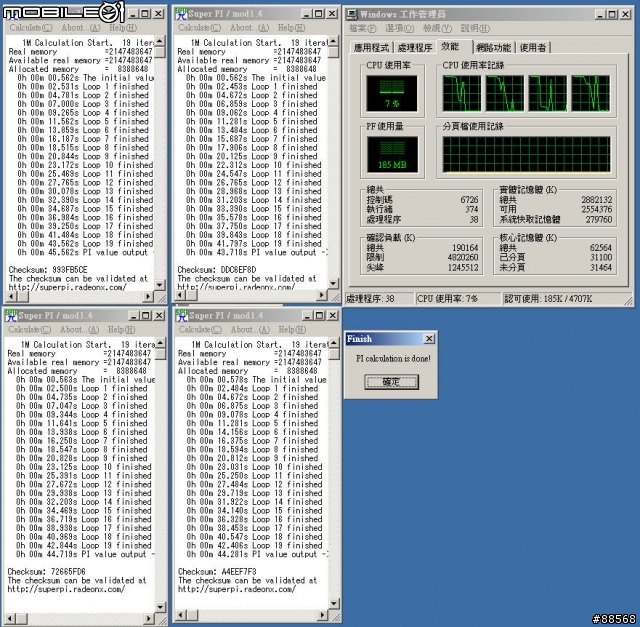Switch to the 應用程式 tab
This screenshot has width=640, height=627.
[x=371, y=48]
